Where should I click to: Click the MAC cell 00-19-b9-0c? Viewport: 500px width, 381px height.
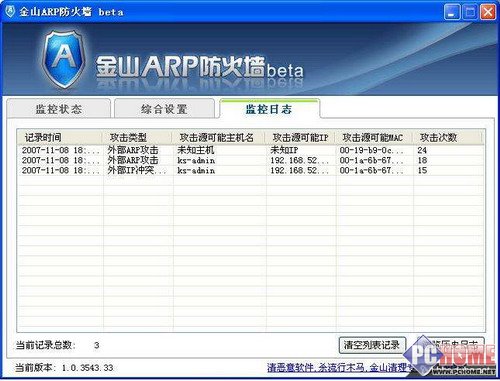(371, 150)
